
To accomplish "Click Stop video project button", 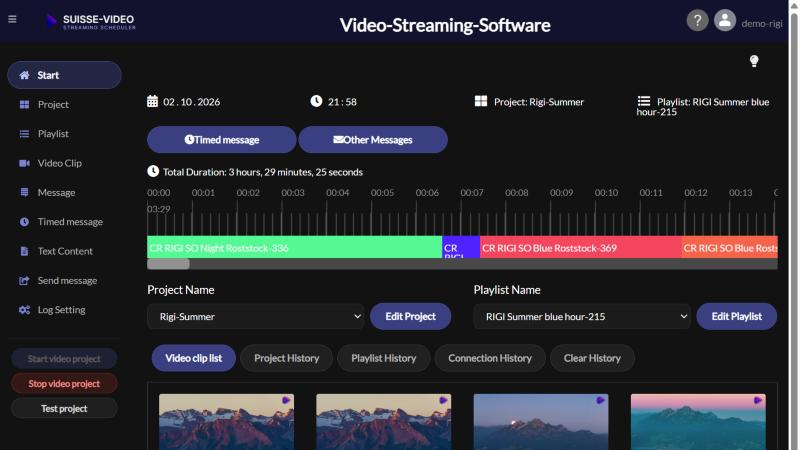I will 64,384.
